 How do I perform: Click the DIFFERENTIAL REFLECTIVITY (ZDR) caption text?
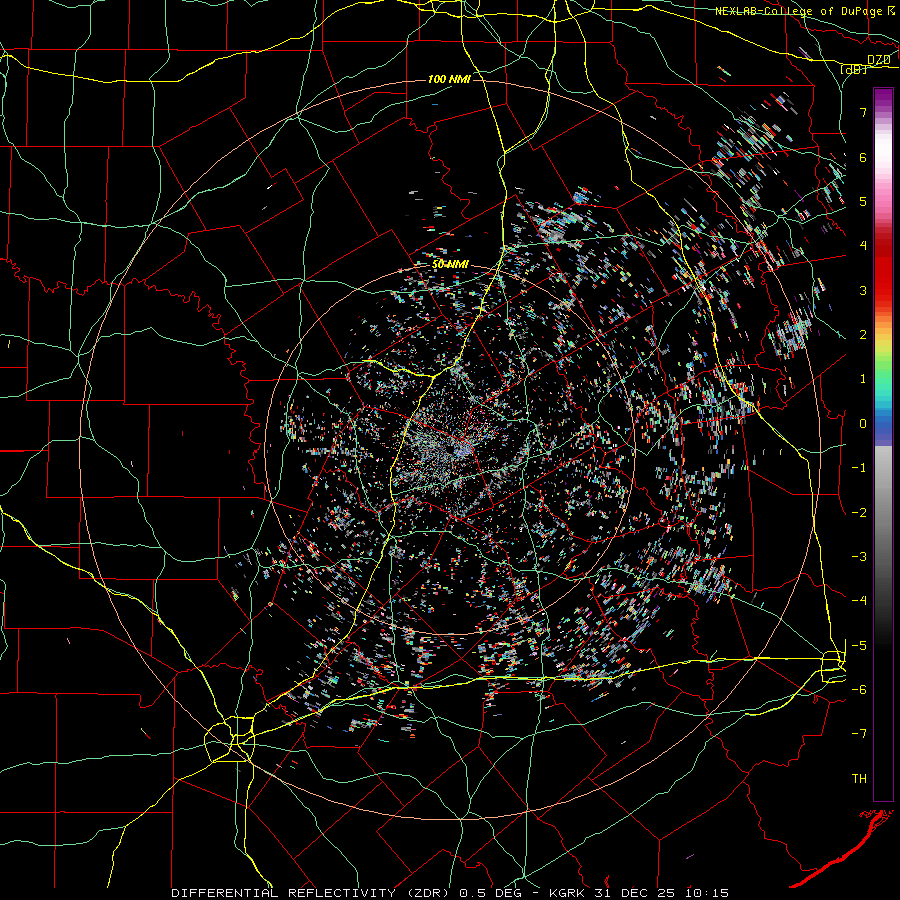[313, 893]
